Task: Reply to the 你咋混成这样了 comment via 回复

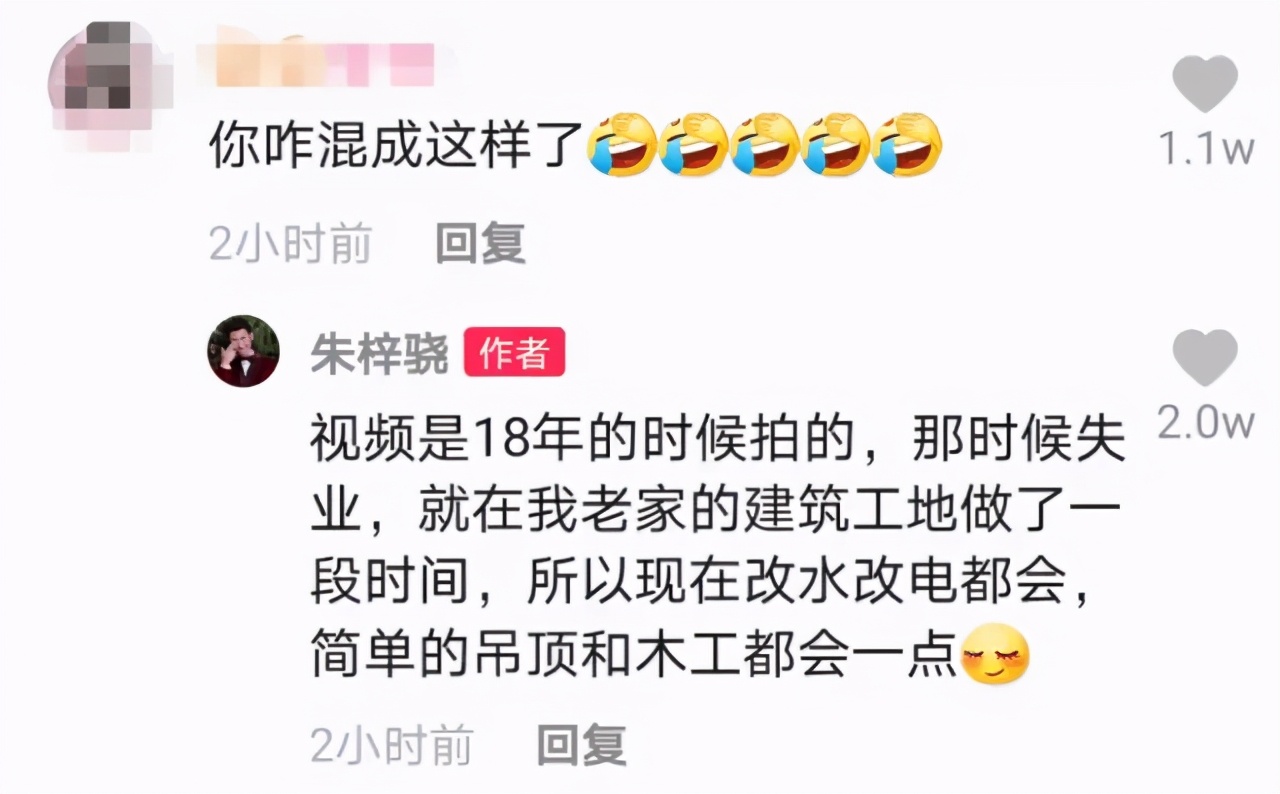Action: tap(481, 244)
